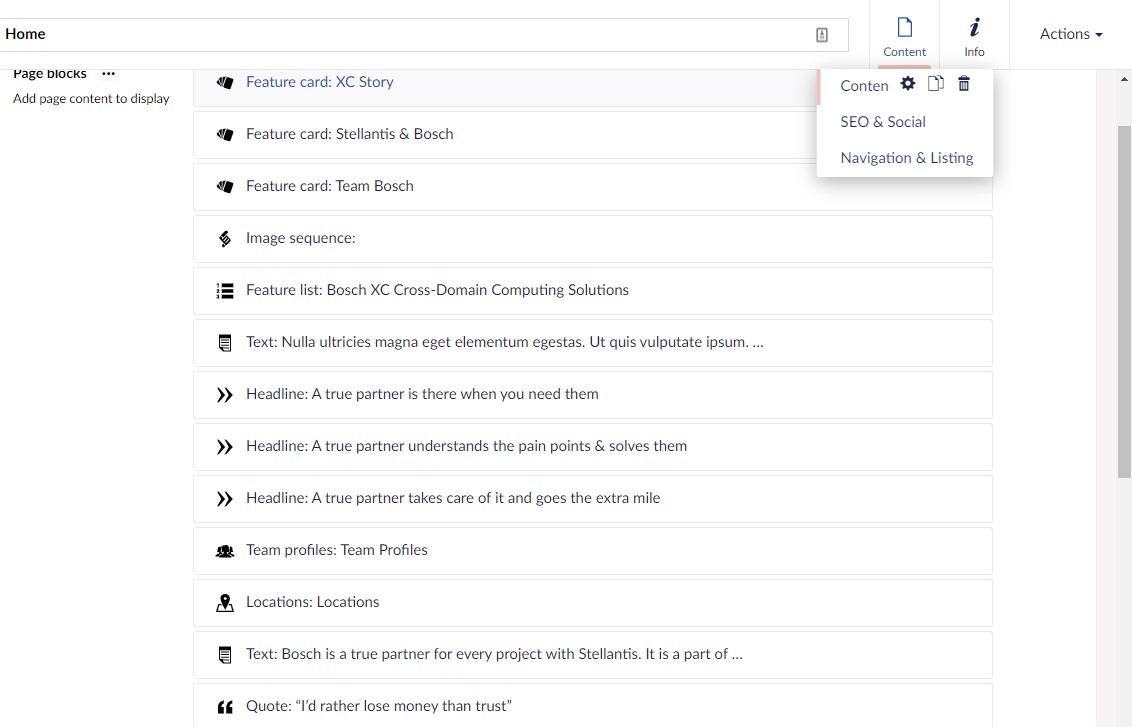This screenshot has width=1132, height=727.
Task: Click the Locations pin icon
Action: (x=225, y=602)
